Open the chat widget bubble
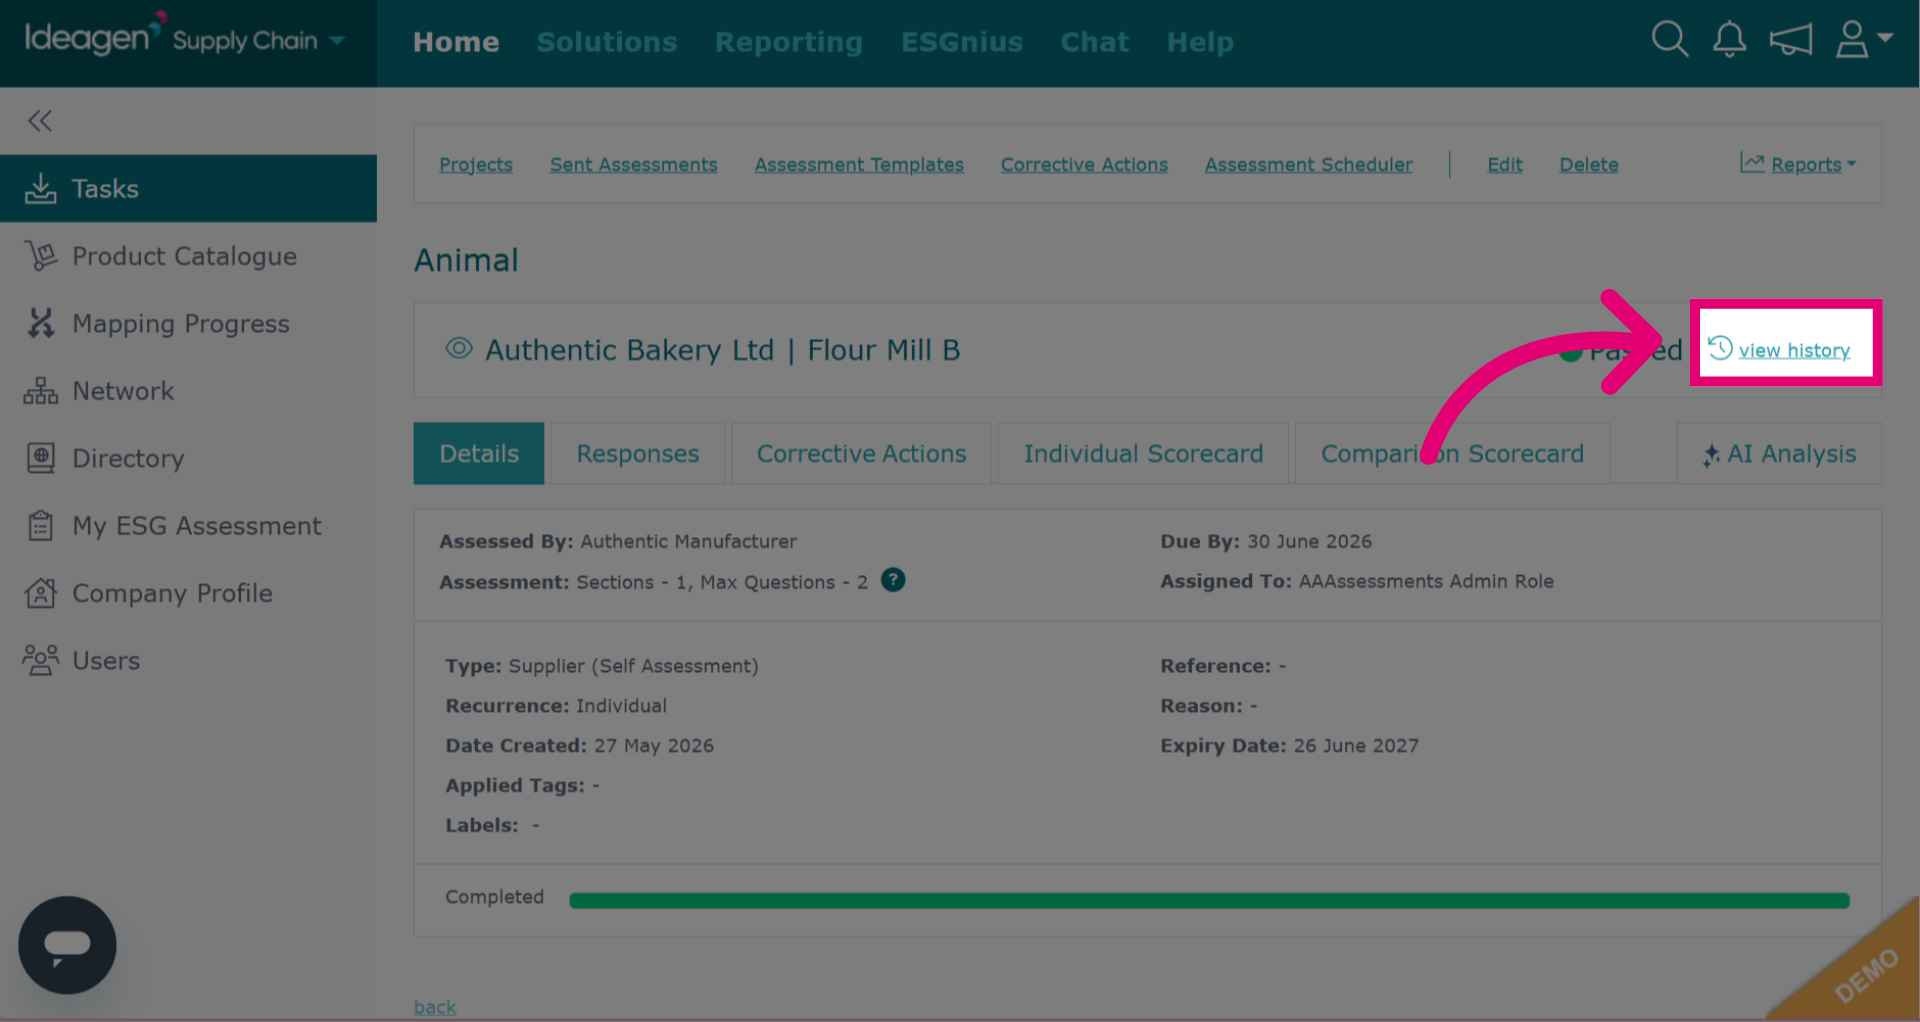 click(67, 944)
